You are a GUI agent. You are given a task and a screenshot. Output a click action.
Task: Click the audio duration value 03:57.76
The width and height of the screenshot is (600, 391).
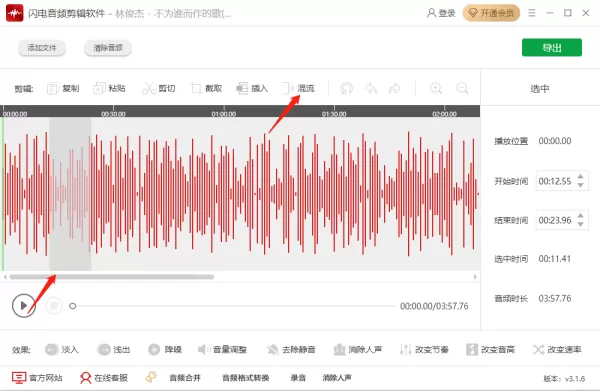(x=555, y=298)
